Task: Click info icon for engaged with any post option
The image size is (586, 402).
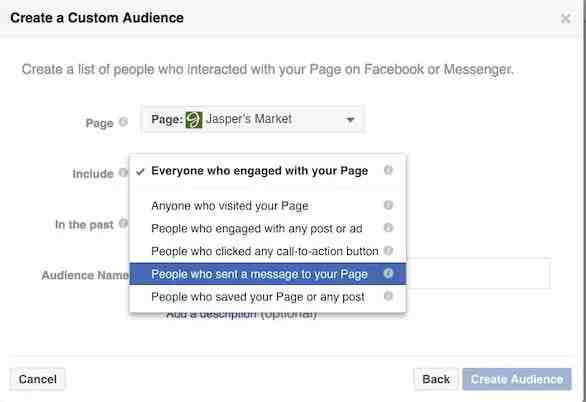Action: click(388, 228)
